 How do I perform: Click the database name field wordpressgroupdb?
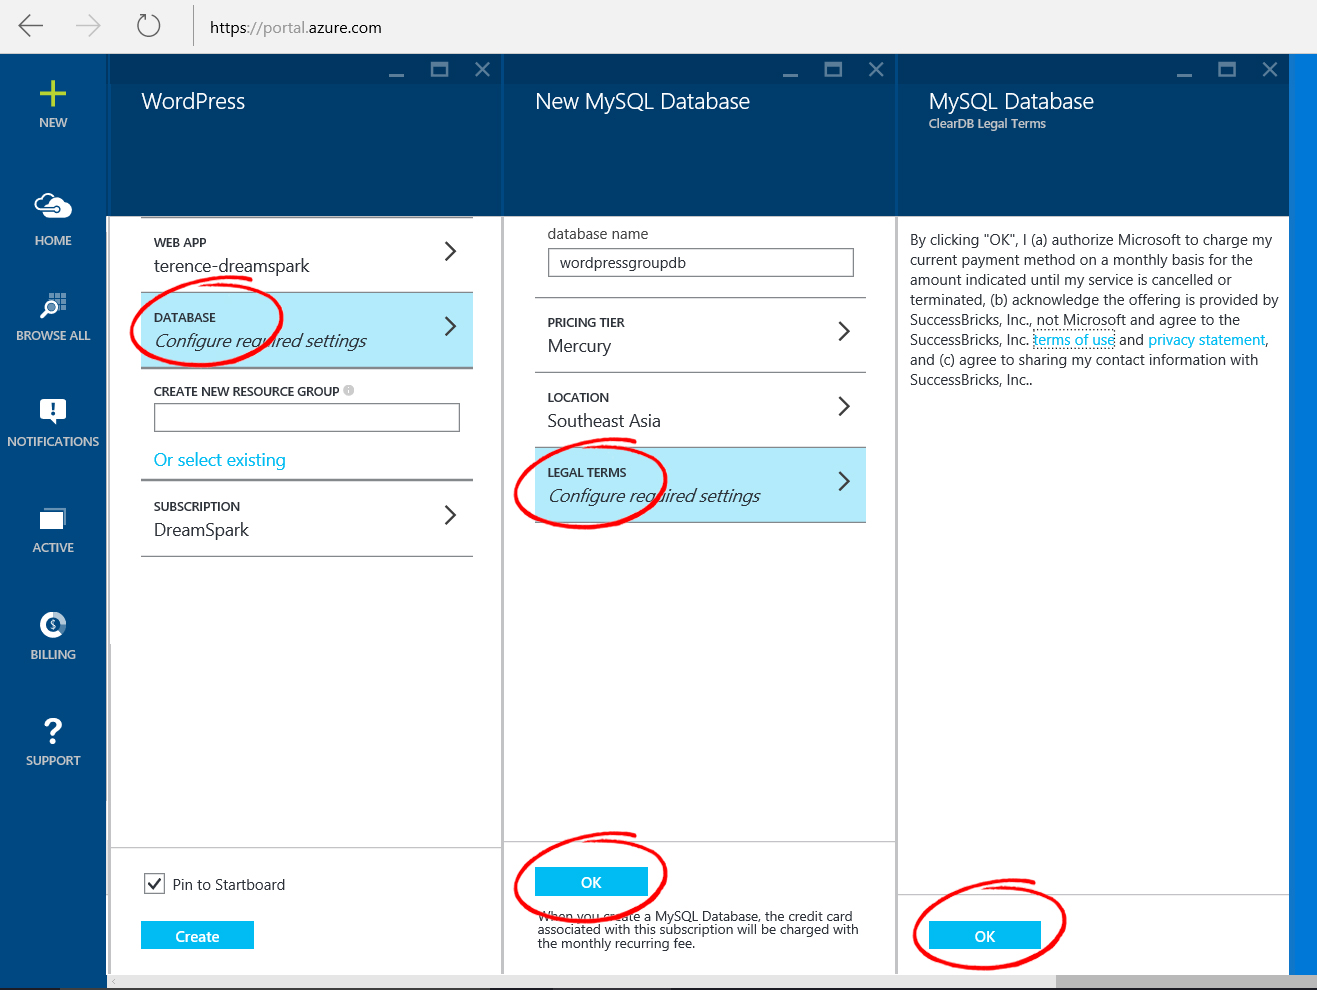click(x=700, y=262)
